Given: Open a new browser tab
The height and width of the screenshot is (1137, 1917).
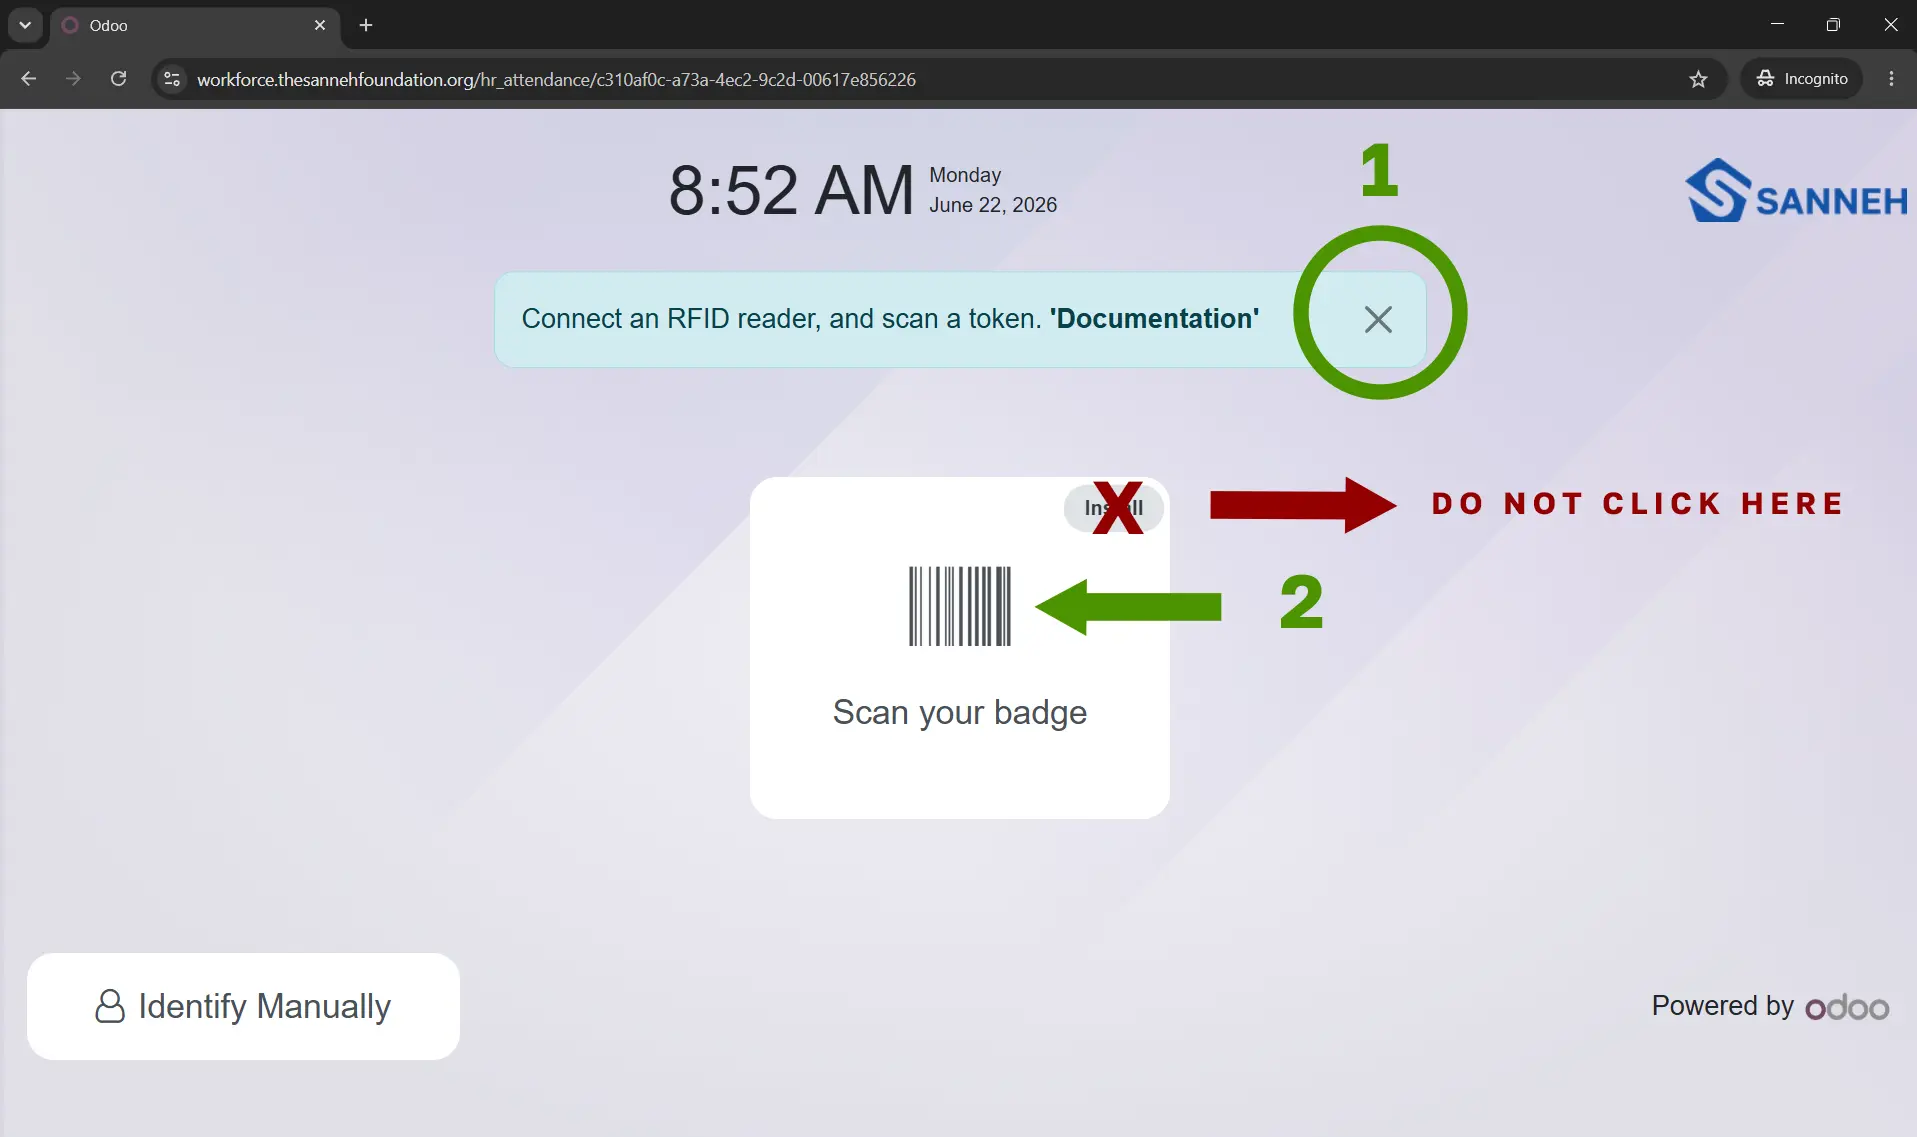Looking at the screenshot, I should (366, 25).
